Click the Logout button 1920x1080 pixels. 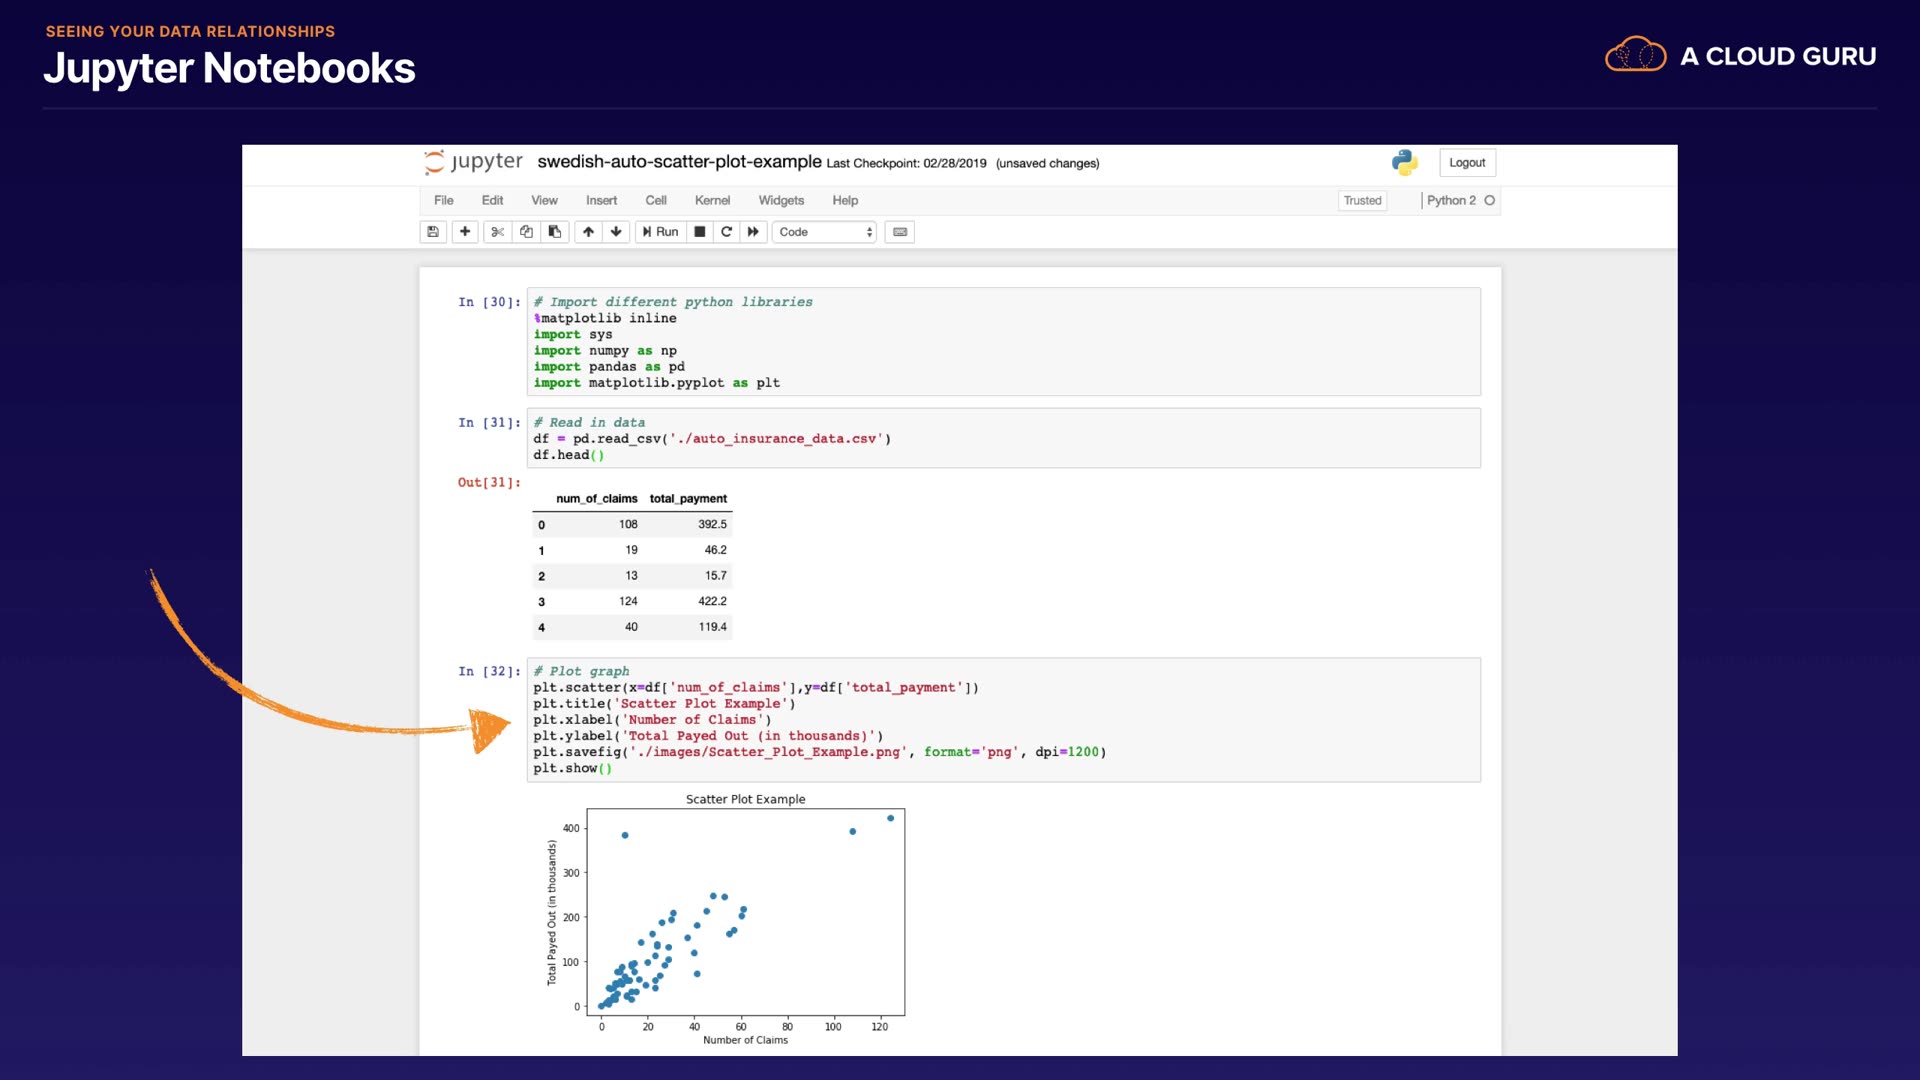1467,163
